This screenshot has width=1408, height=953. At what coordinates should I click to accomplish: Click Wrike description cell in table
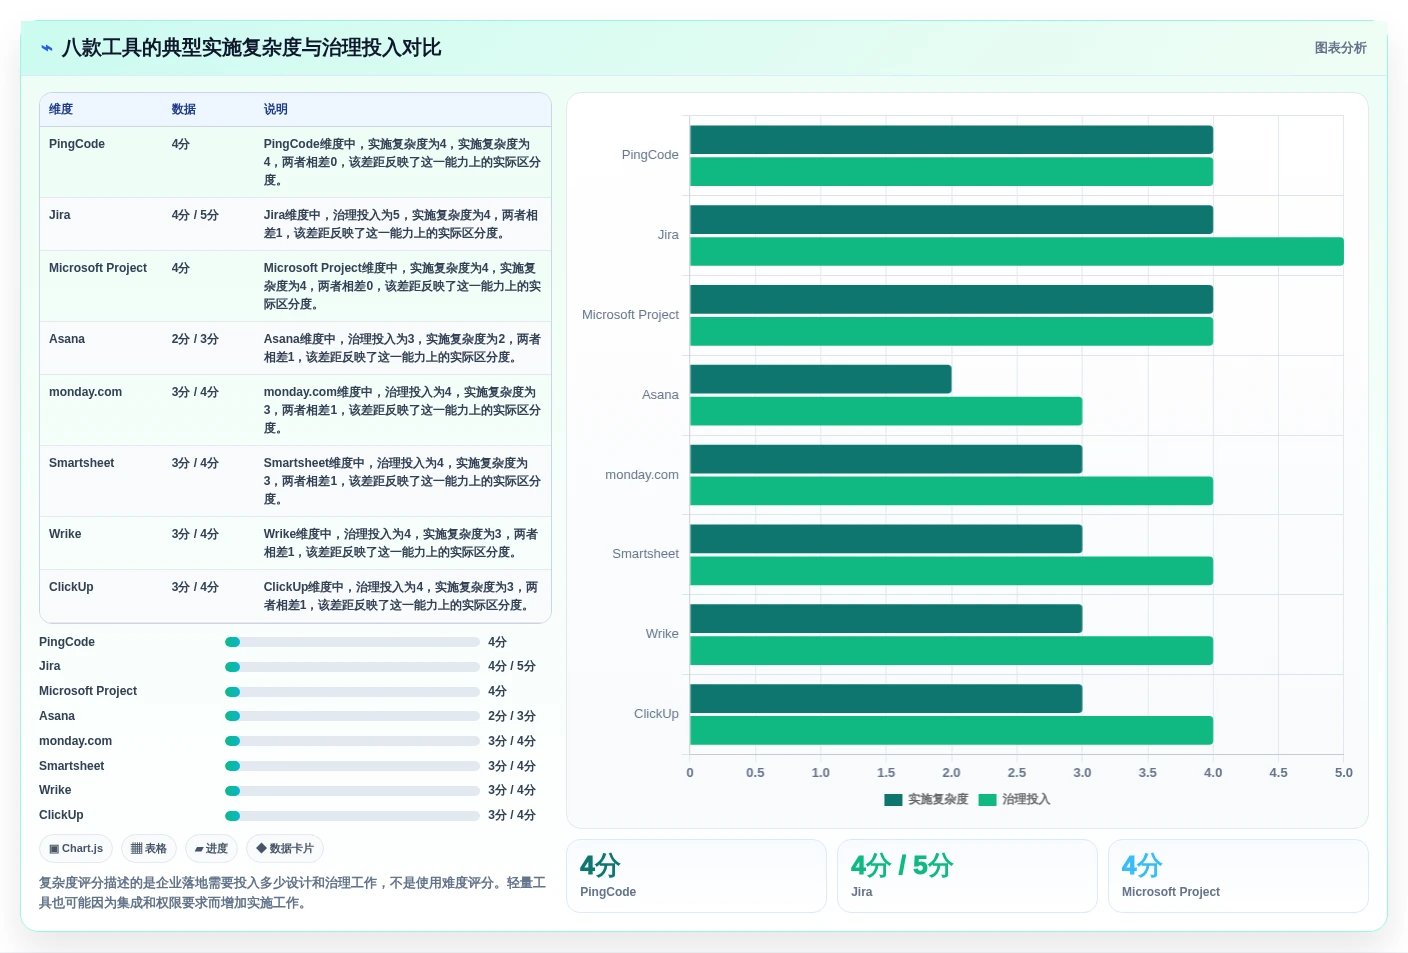click(x=402, y=543)
